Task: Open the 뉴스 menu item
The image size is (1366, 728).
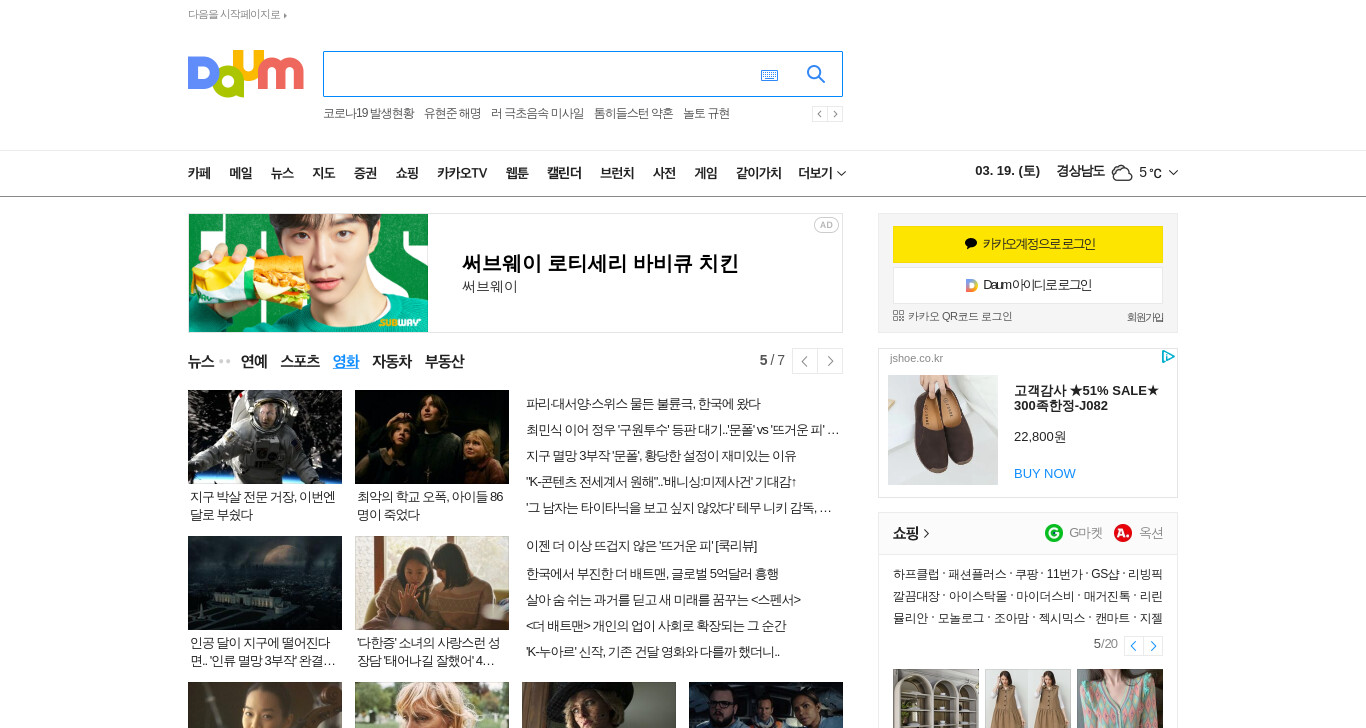Action: click(282, 173)
